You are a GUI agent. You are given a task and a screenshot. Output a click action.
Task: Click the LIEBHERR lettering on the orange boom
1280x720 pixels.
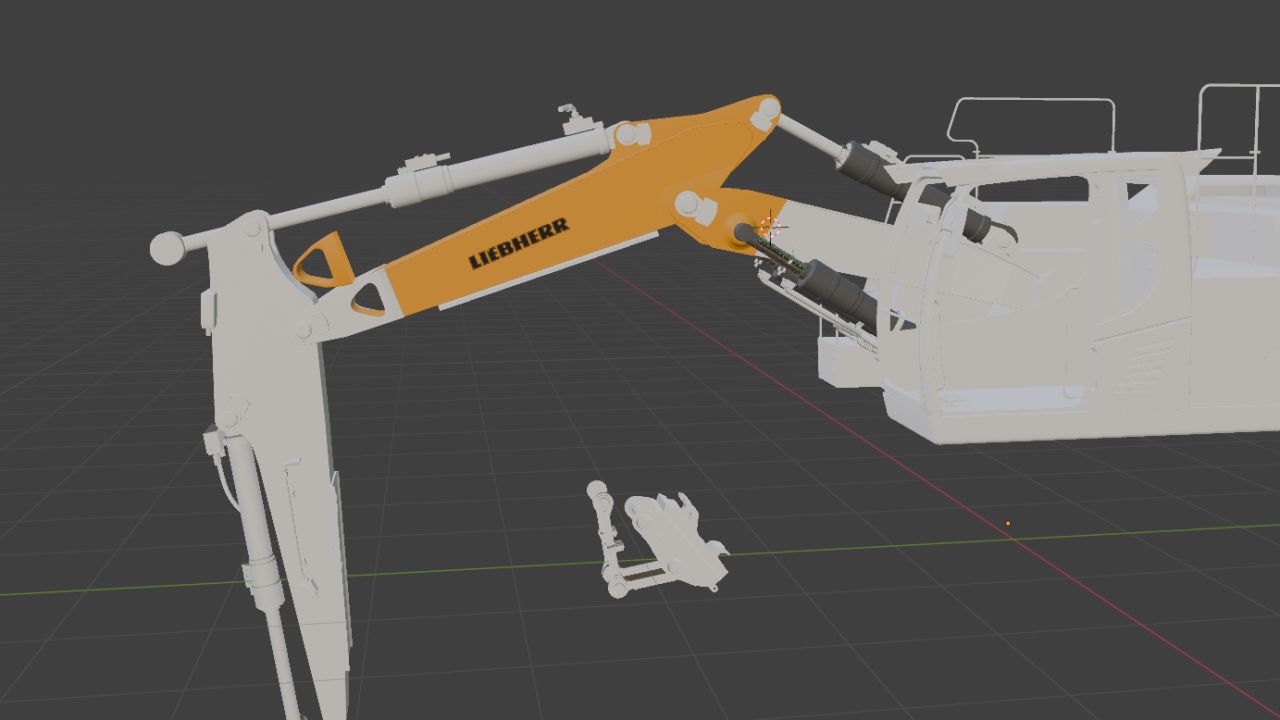pyautogui.click(x=519, y=242)
